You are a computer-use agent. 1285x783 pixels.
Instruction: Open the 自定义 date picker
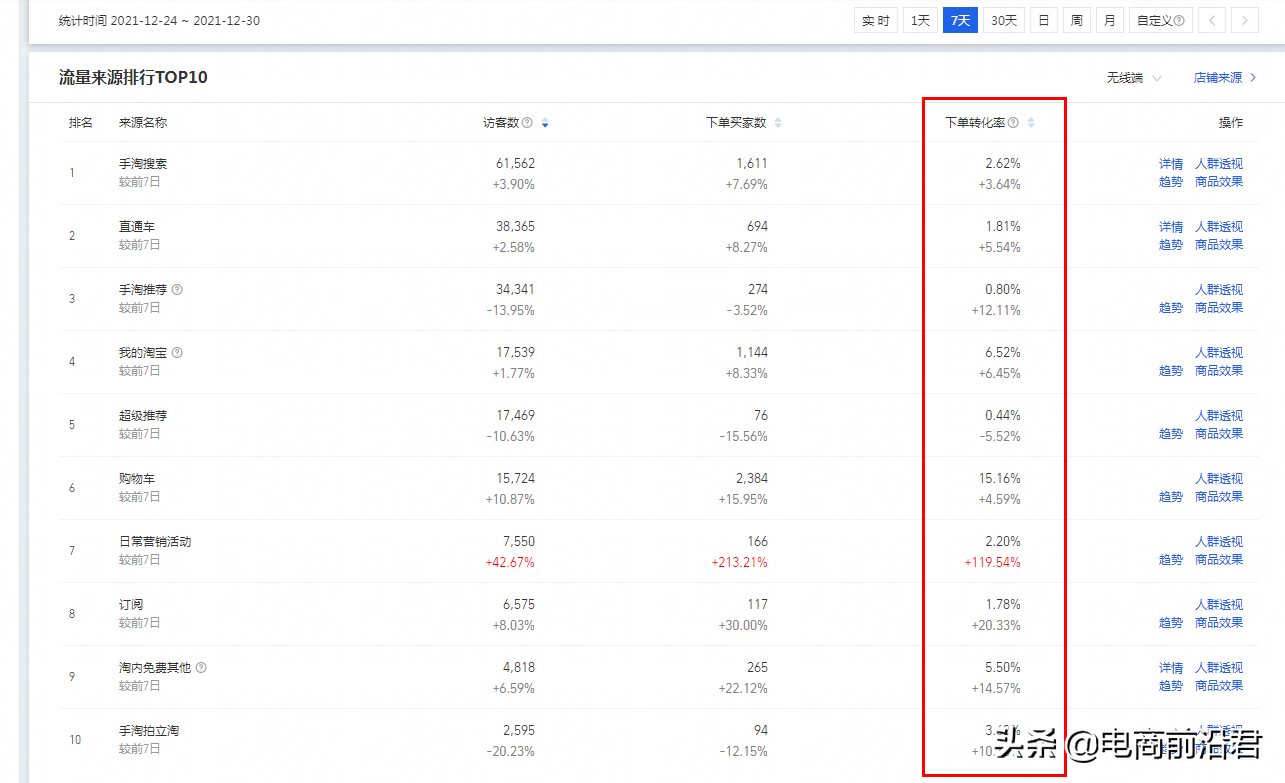1160,20
